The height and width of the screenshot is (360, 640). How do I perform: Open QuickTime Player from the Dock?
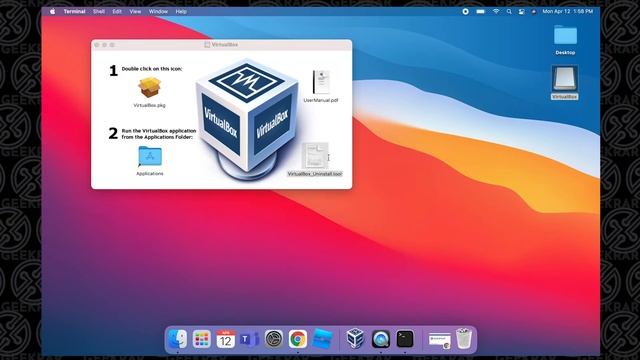coord(380,339)
